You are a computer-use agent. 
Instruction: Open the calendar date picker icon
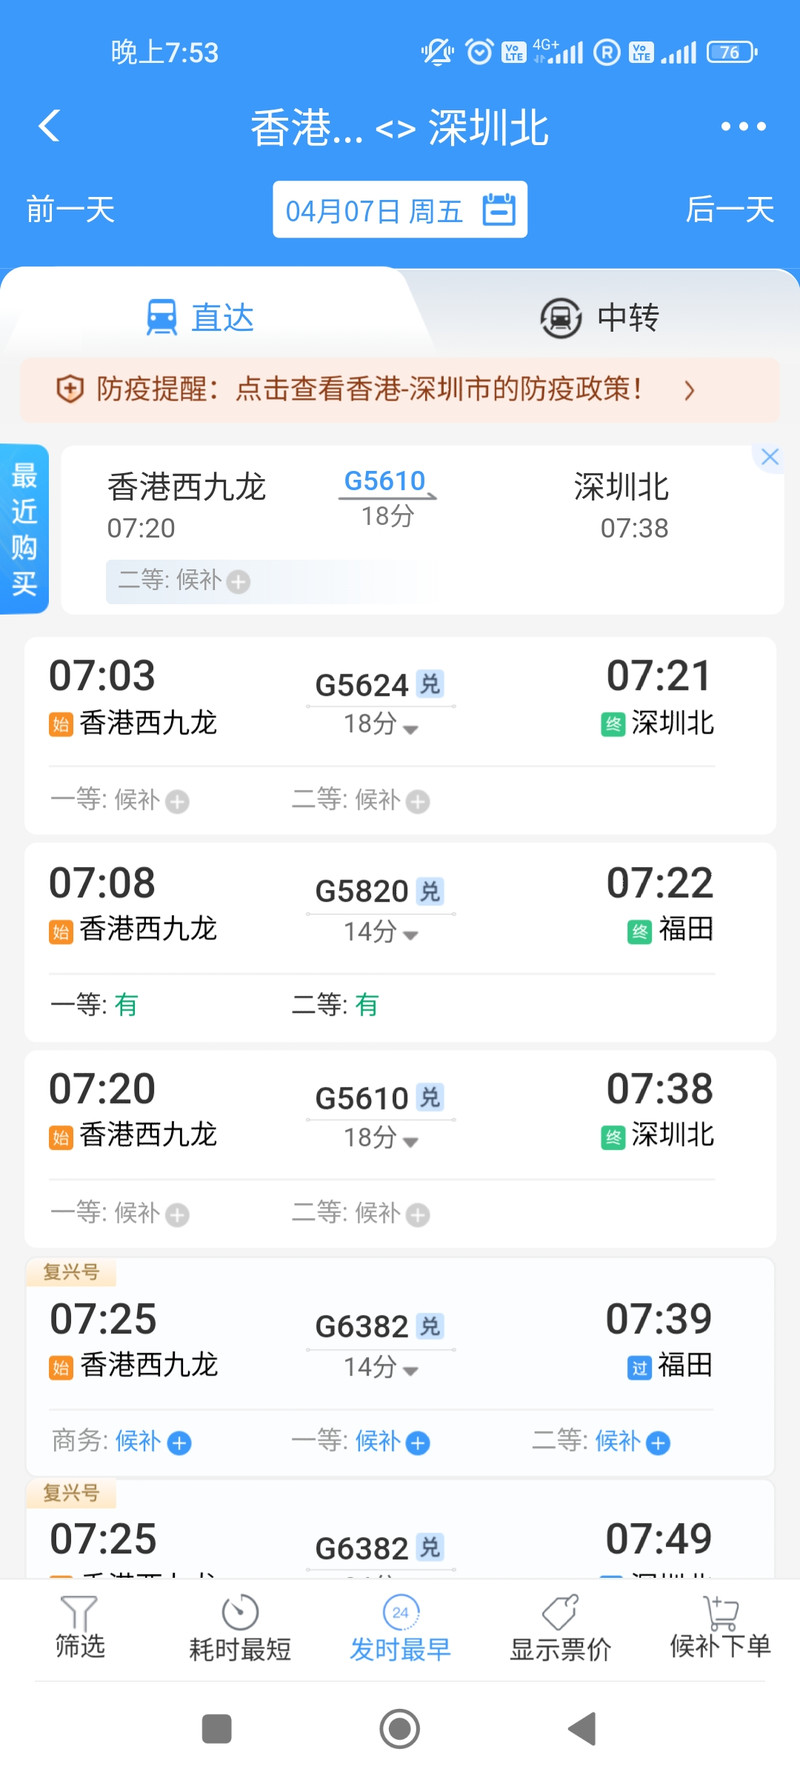click(x=499, y=210)
